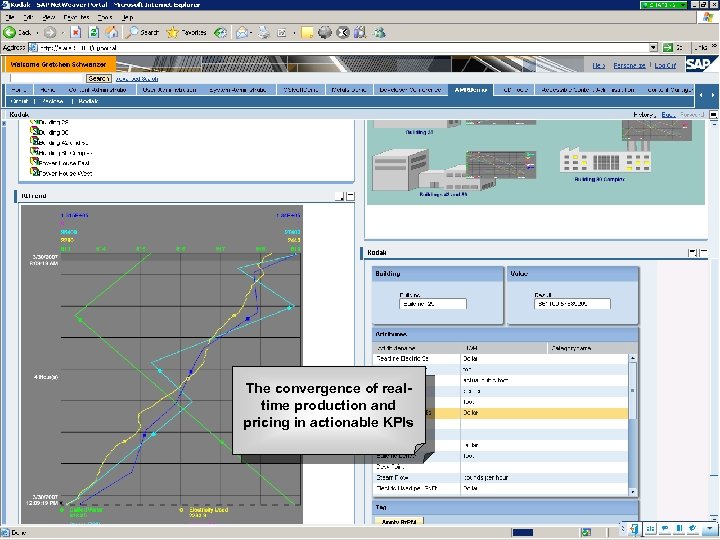Expand the Links toolbar chevron
Screen dimensions: 720x540
click(714, 46)
